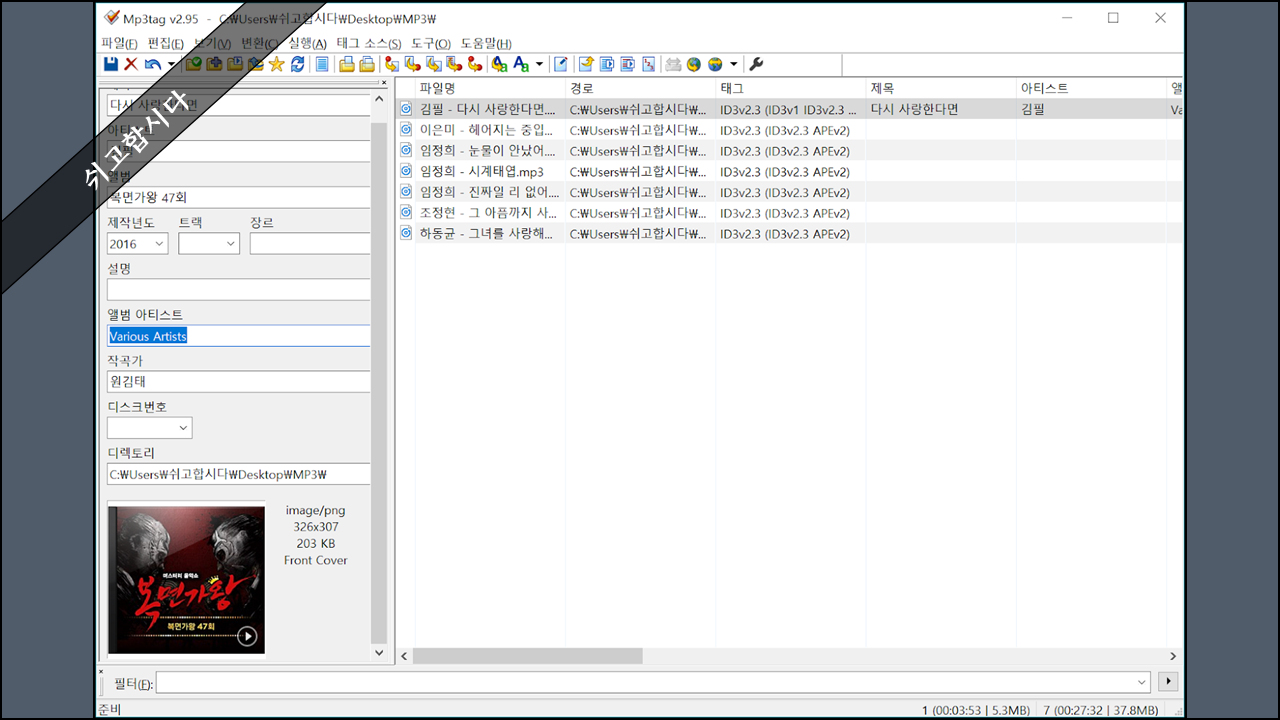The height and width of the screenshot is (720, 1280).
Task: Click the Select all files icon
Action: point(322,64)
